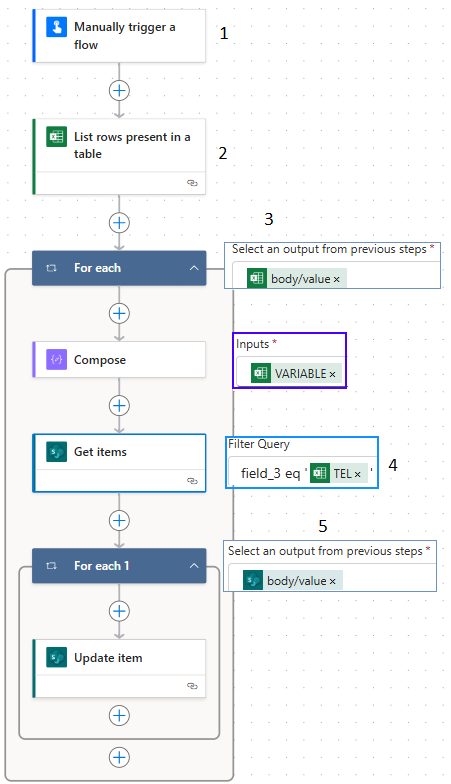Click the Filter Query input field

tap(302, 472)
